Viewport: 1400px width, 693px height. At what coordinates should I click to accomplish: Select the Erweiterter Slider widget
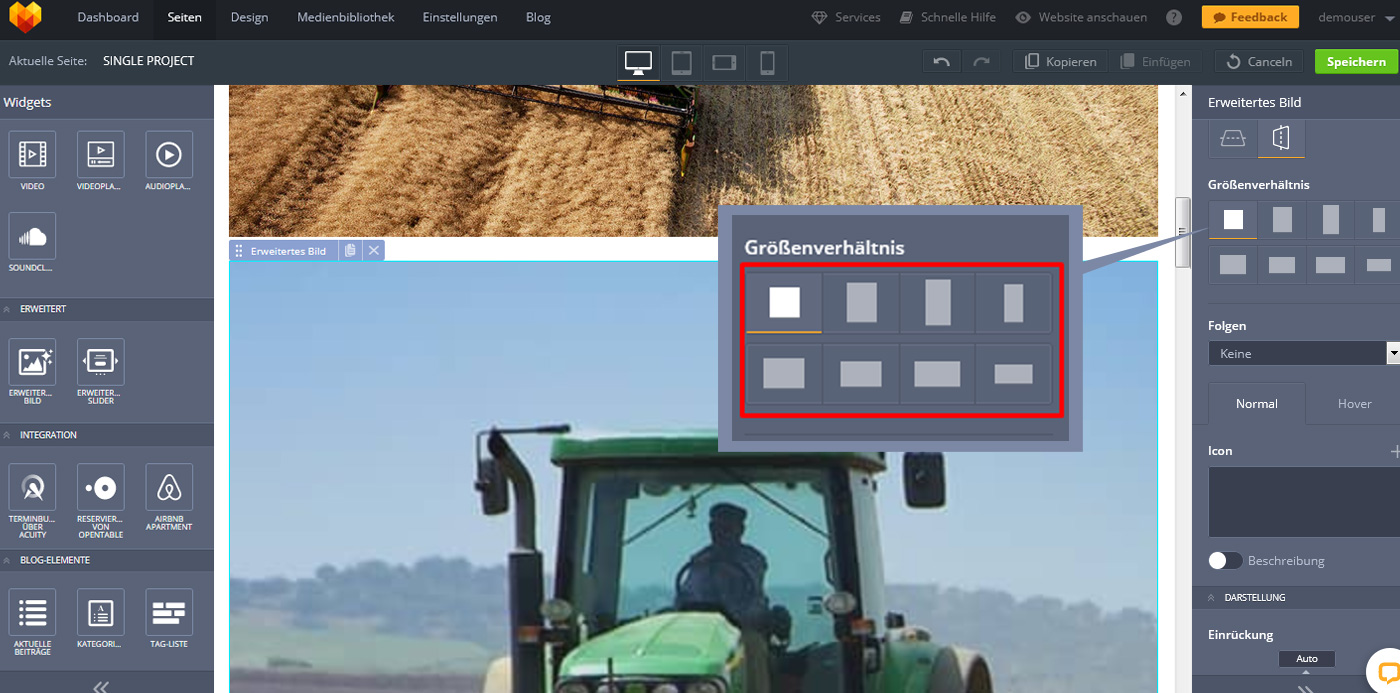[x=100, y=362]
